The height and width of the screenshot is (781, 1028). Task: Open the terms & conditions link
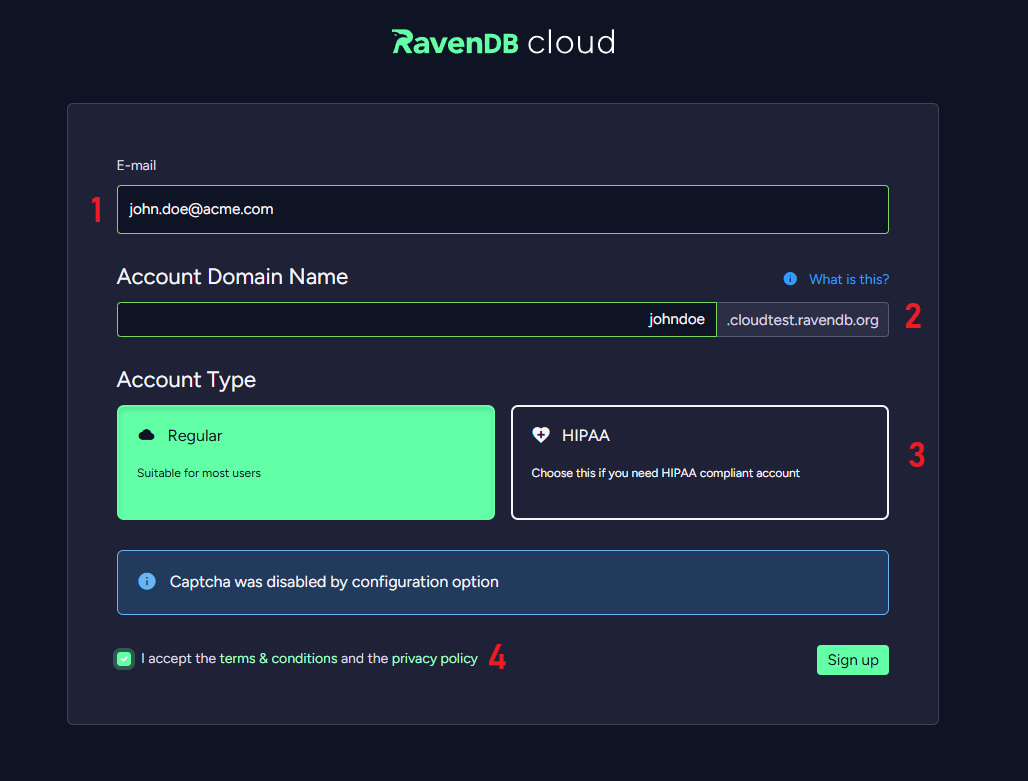coord(278,658)
